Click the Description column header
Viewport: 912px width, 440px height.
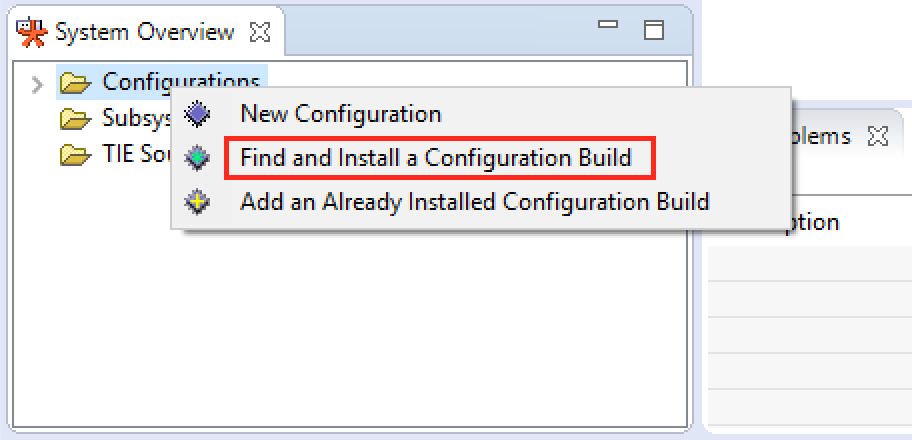[810, 222]
